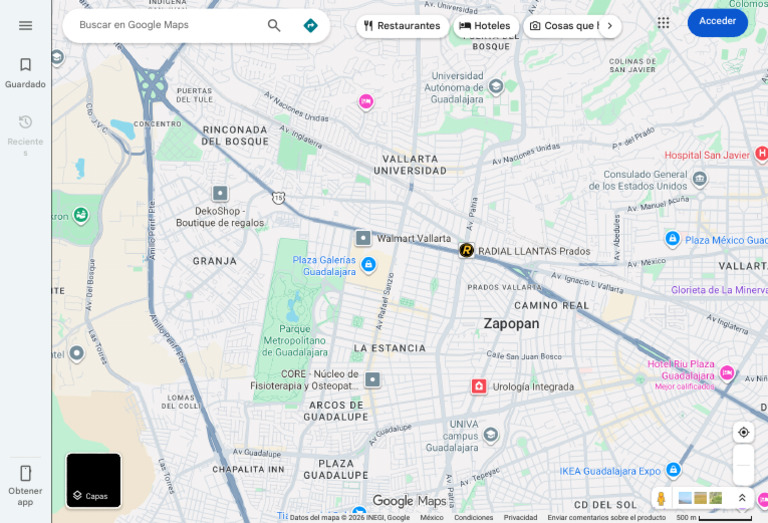Select IKEA Guadalajara Expo pin
The height and width of the screenshot is (523, 768).
[673, 470]
